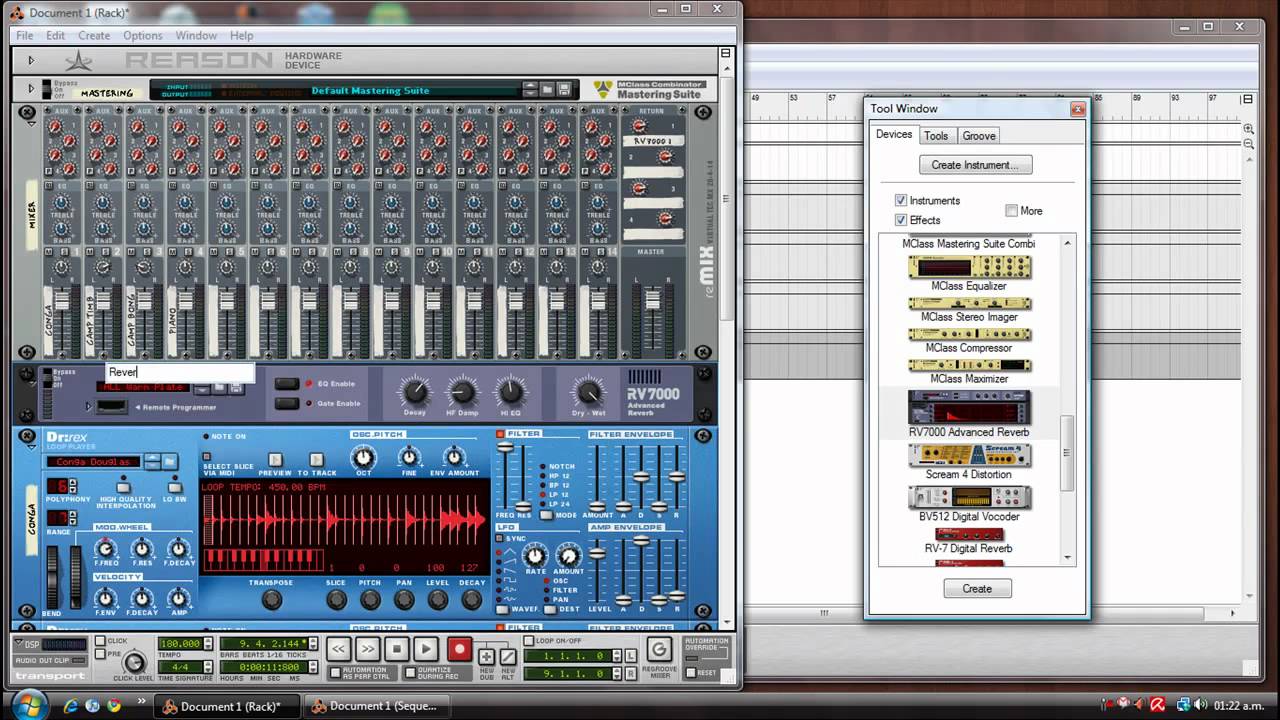Select the MClass Compressor device thumbnail
This screenshot has width=1280, height=720.
pos(969,335)
